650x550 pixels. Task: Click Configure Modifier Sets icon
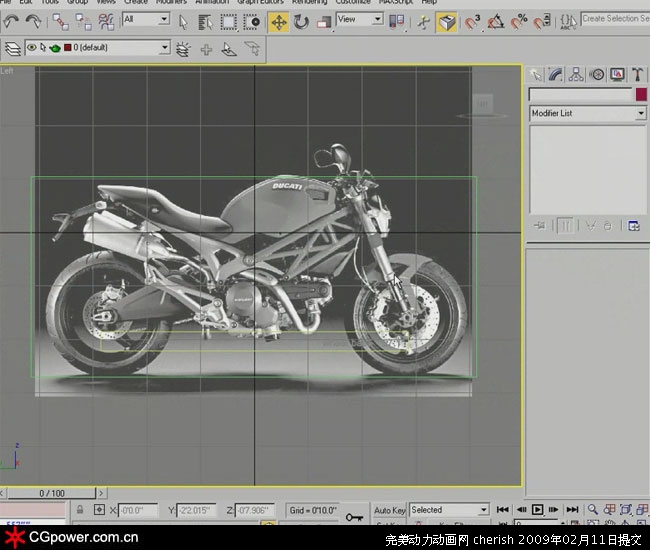tap(634, 226)
